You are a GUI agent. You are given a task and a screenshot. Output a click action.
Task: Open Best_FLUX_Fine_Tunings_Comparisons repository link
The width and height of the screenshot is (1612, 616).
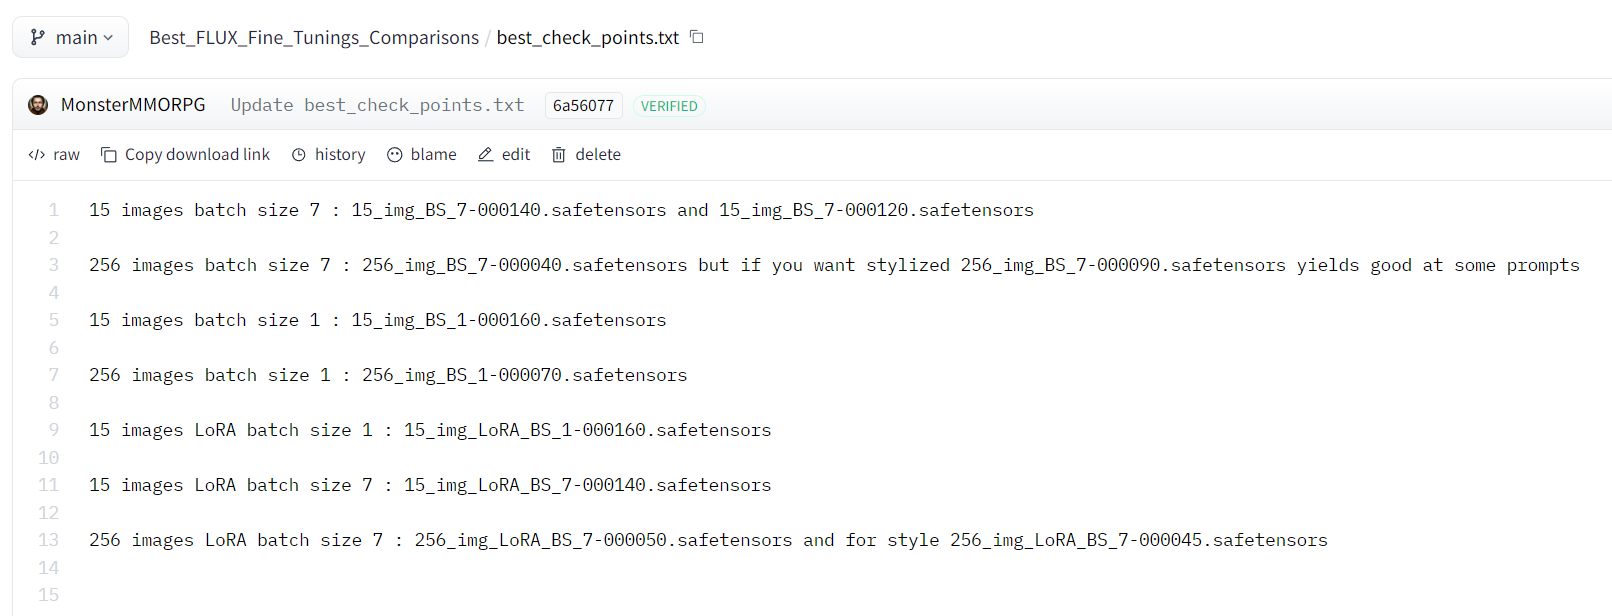tap(314, 38)
